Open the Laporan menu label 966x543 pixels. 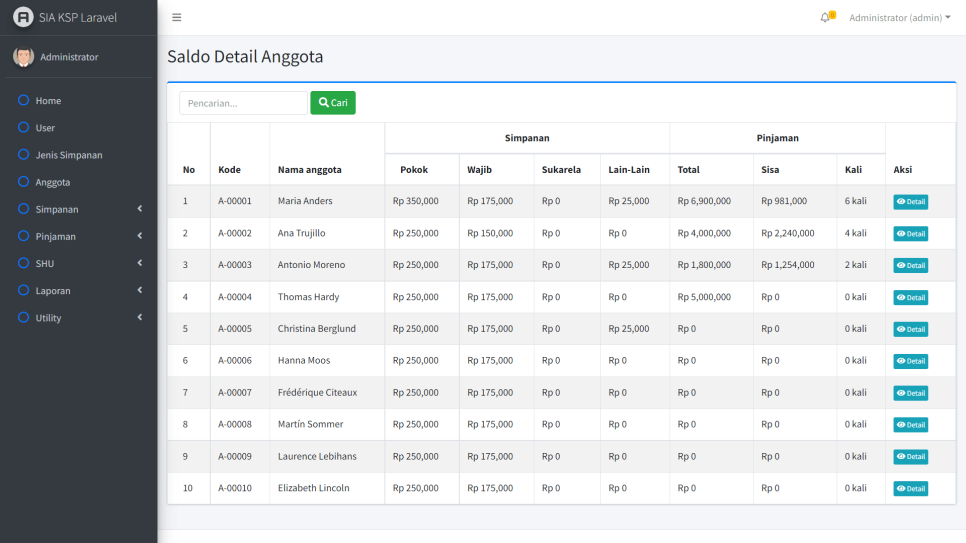(x=53, y=291)
